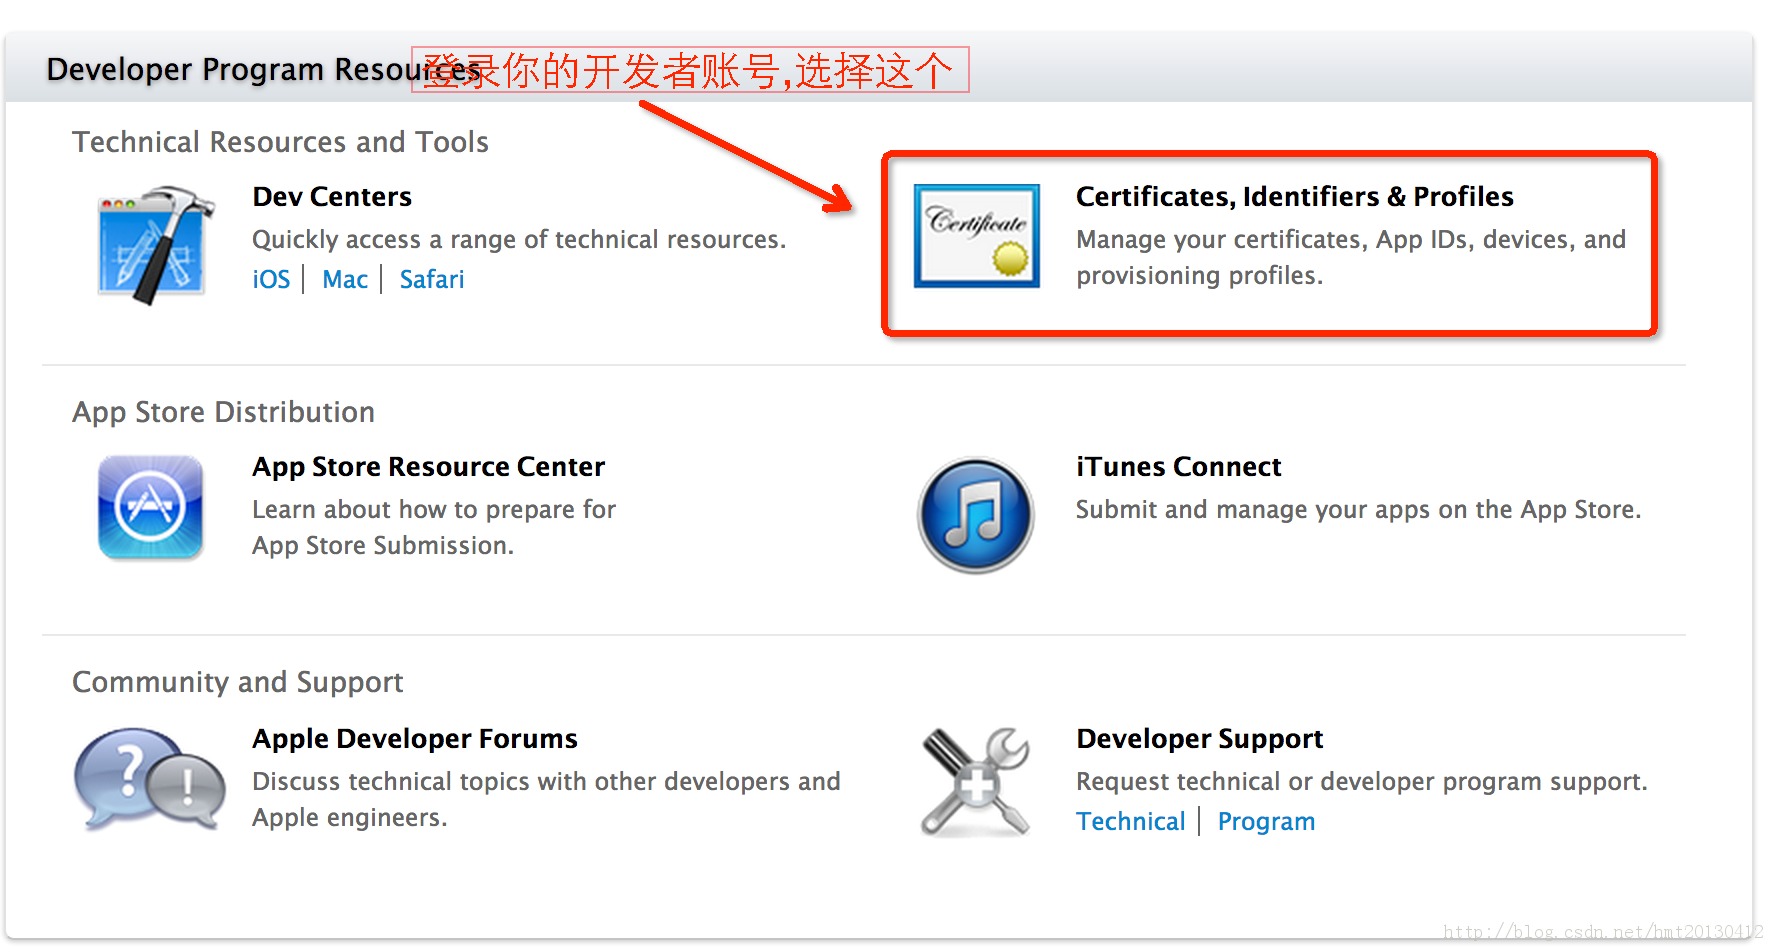Image resolution: width=1776 pixels, height=952 pixels.
Task: Open Program support link
Action: click(1266, 821)
